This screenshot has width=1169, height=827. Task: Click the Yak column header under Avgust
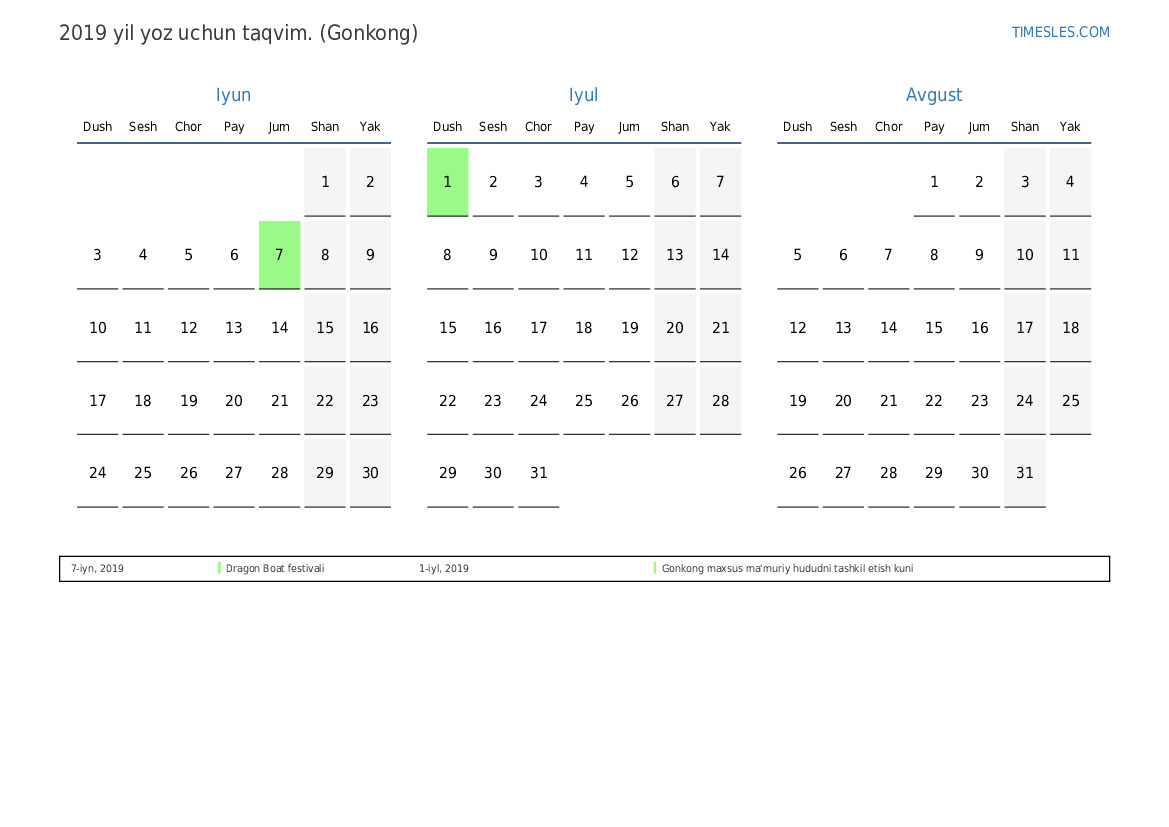1070,127
